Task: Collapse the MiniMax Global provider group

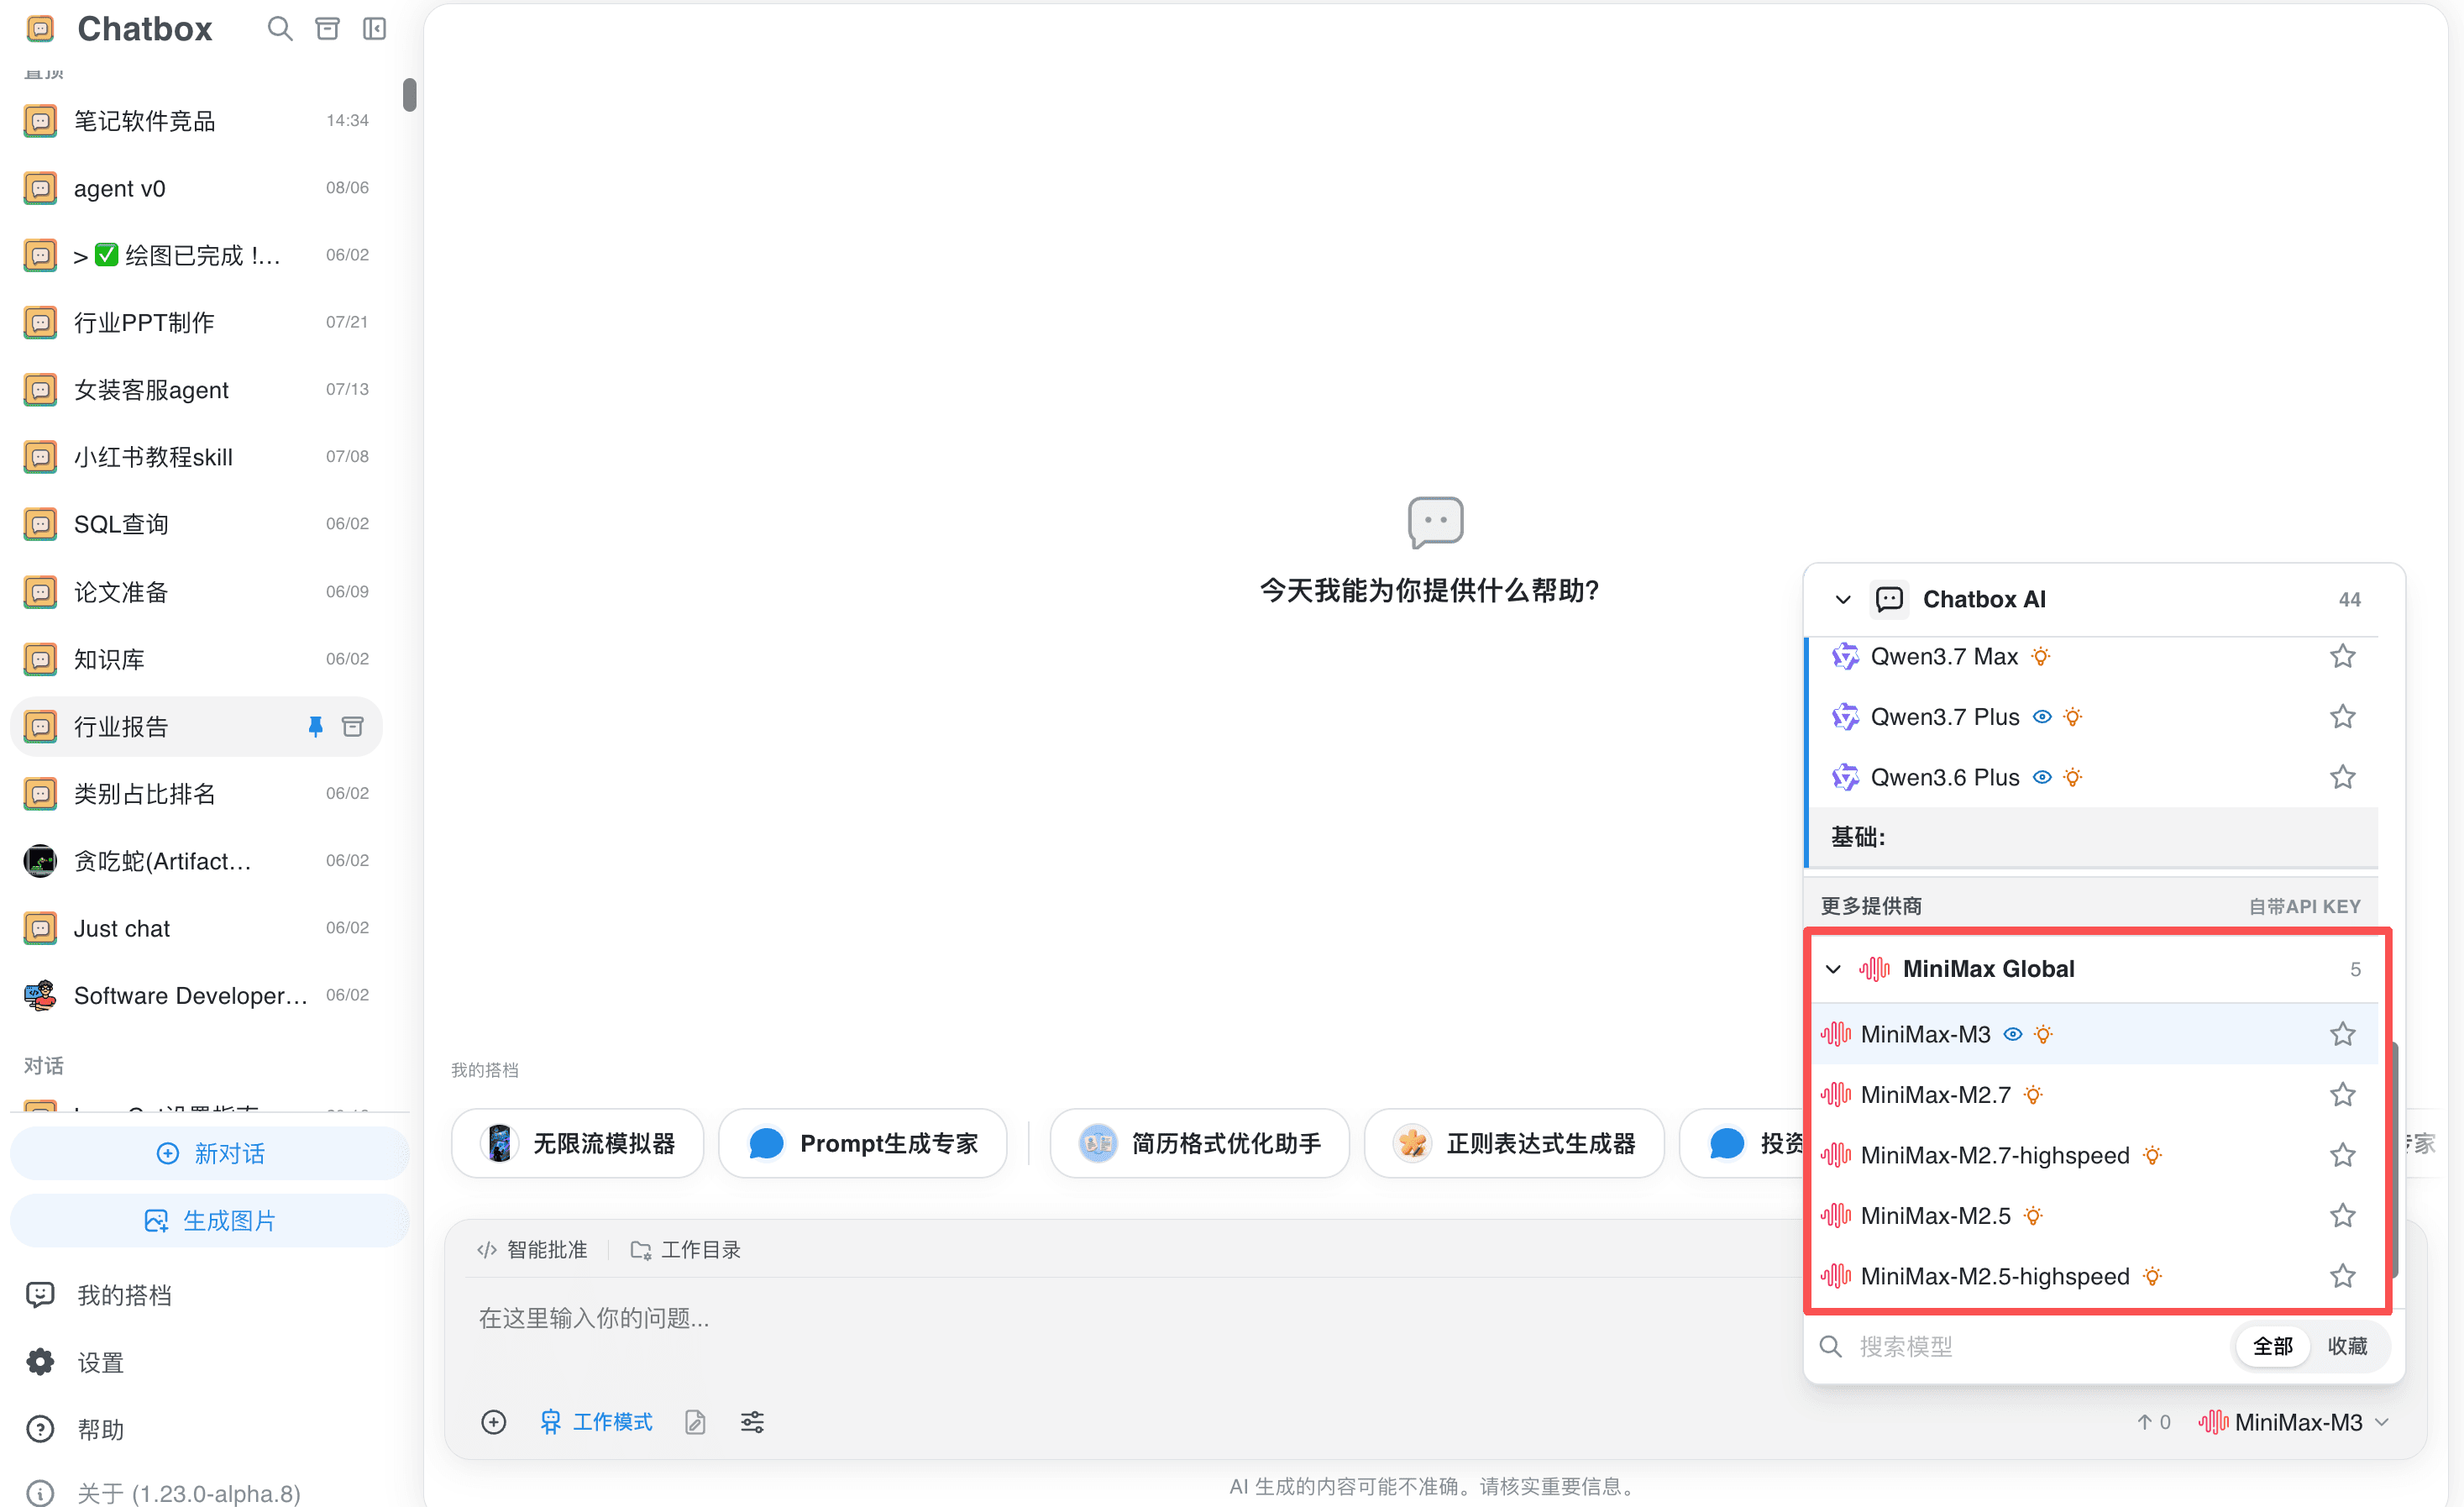Action: (1833, 969)
